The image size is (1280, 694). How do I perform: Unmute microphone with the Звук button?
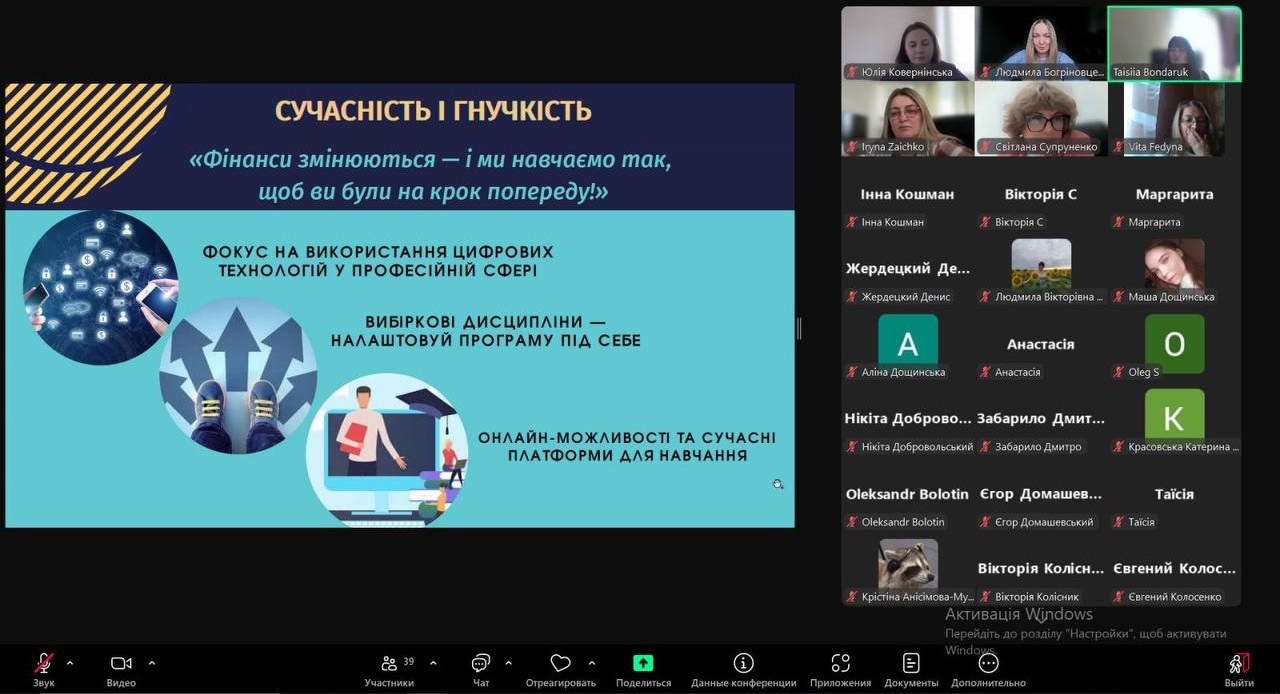click(44, 664)
